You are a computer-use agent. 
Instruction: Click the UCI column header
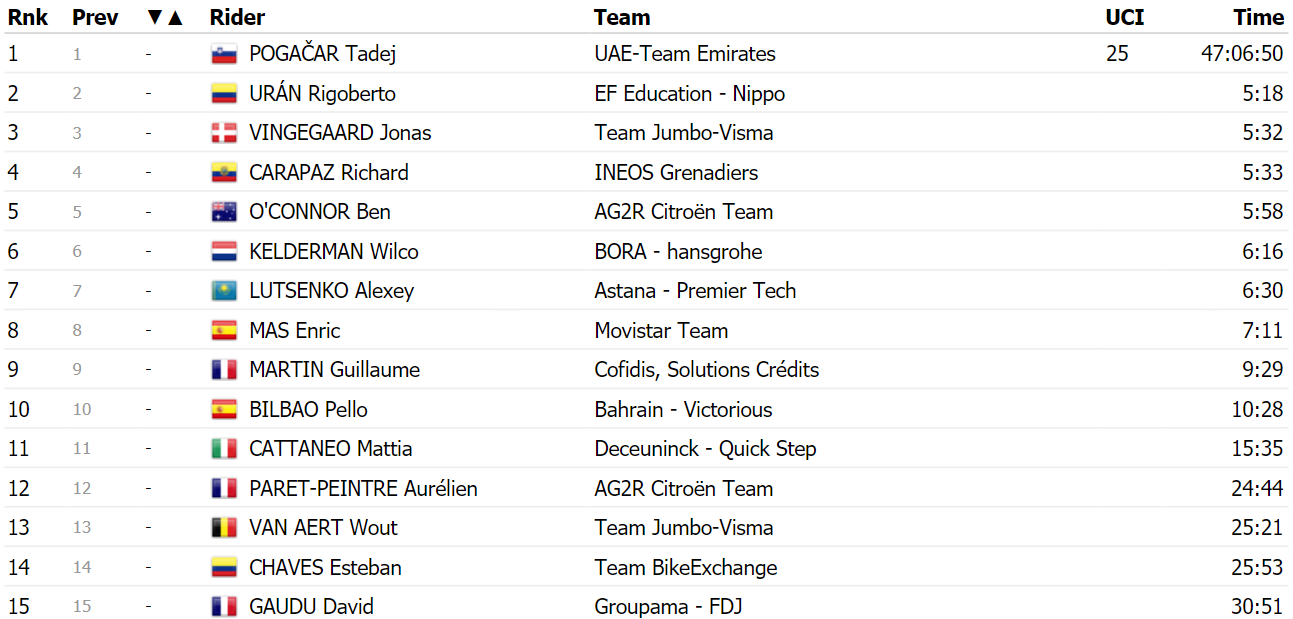(x=1125, y=18)
